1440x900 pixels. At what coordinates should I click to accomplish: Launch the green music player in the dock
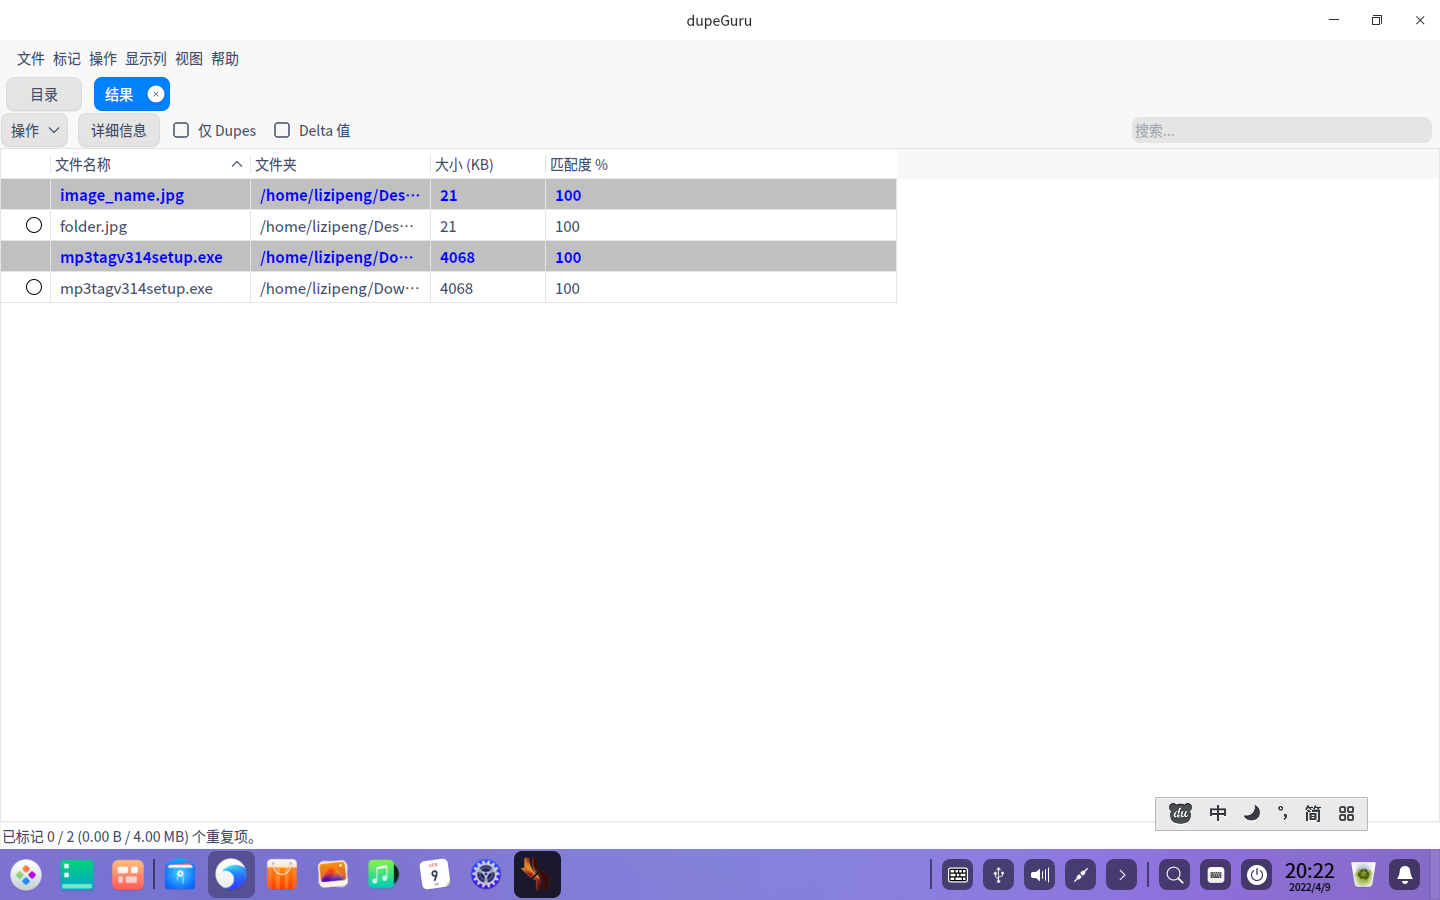(384, 875)
